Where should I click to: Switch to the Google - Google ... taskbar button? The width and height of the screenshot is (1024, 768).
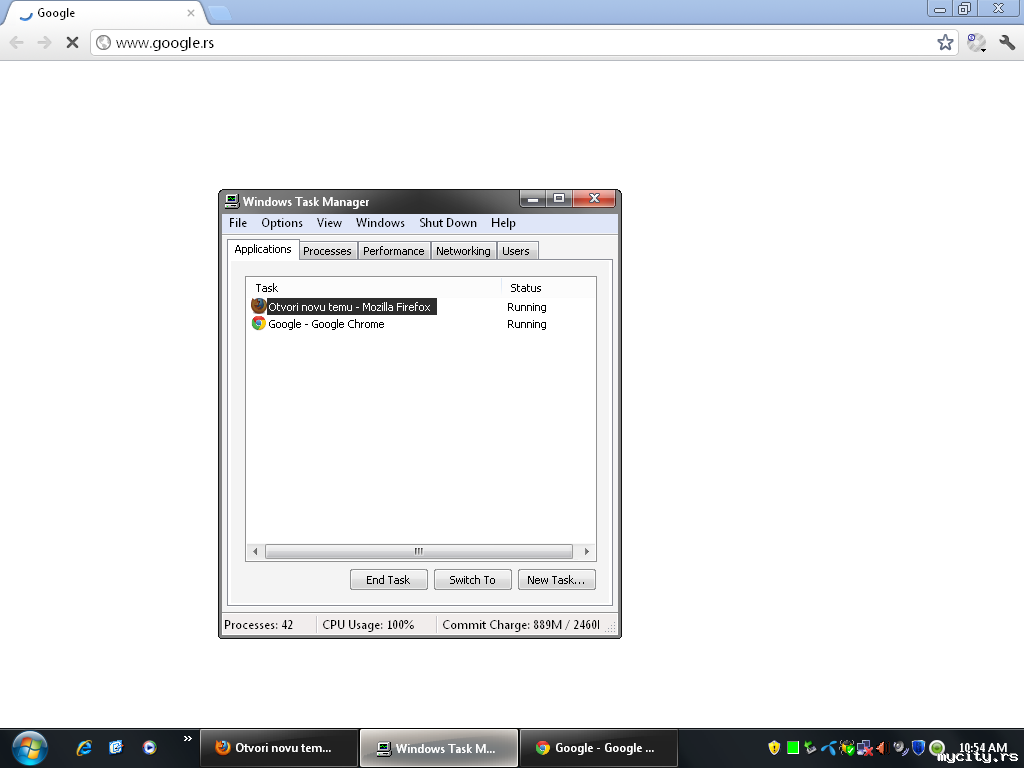pos(599,748)
